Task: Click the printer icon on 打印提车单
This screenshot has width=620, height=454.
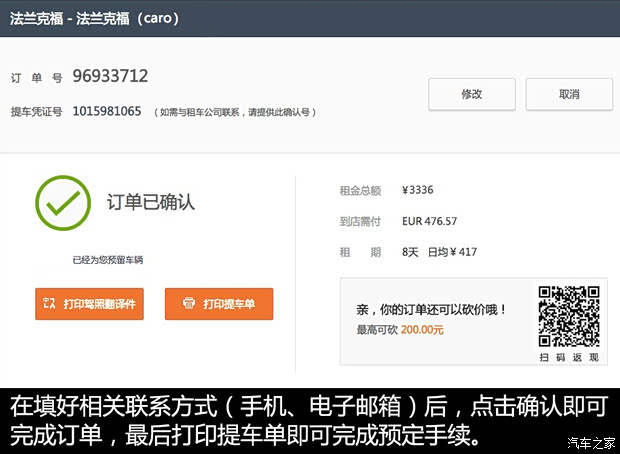Action: pos(189,303)
